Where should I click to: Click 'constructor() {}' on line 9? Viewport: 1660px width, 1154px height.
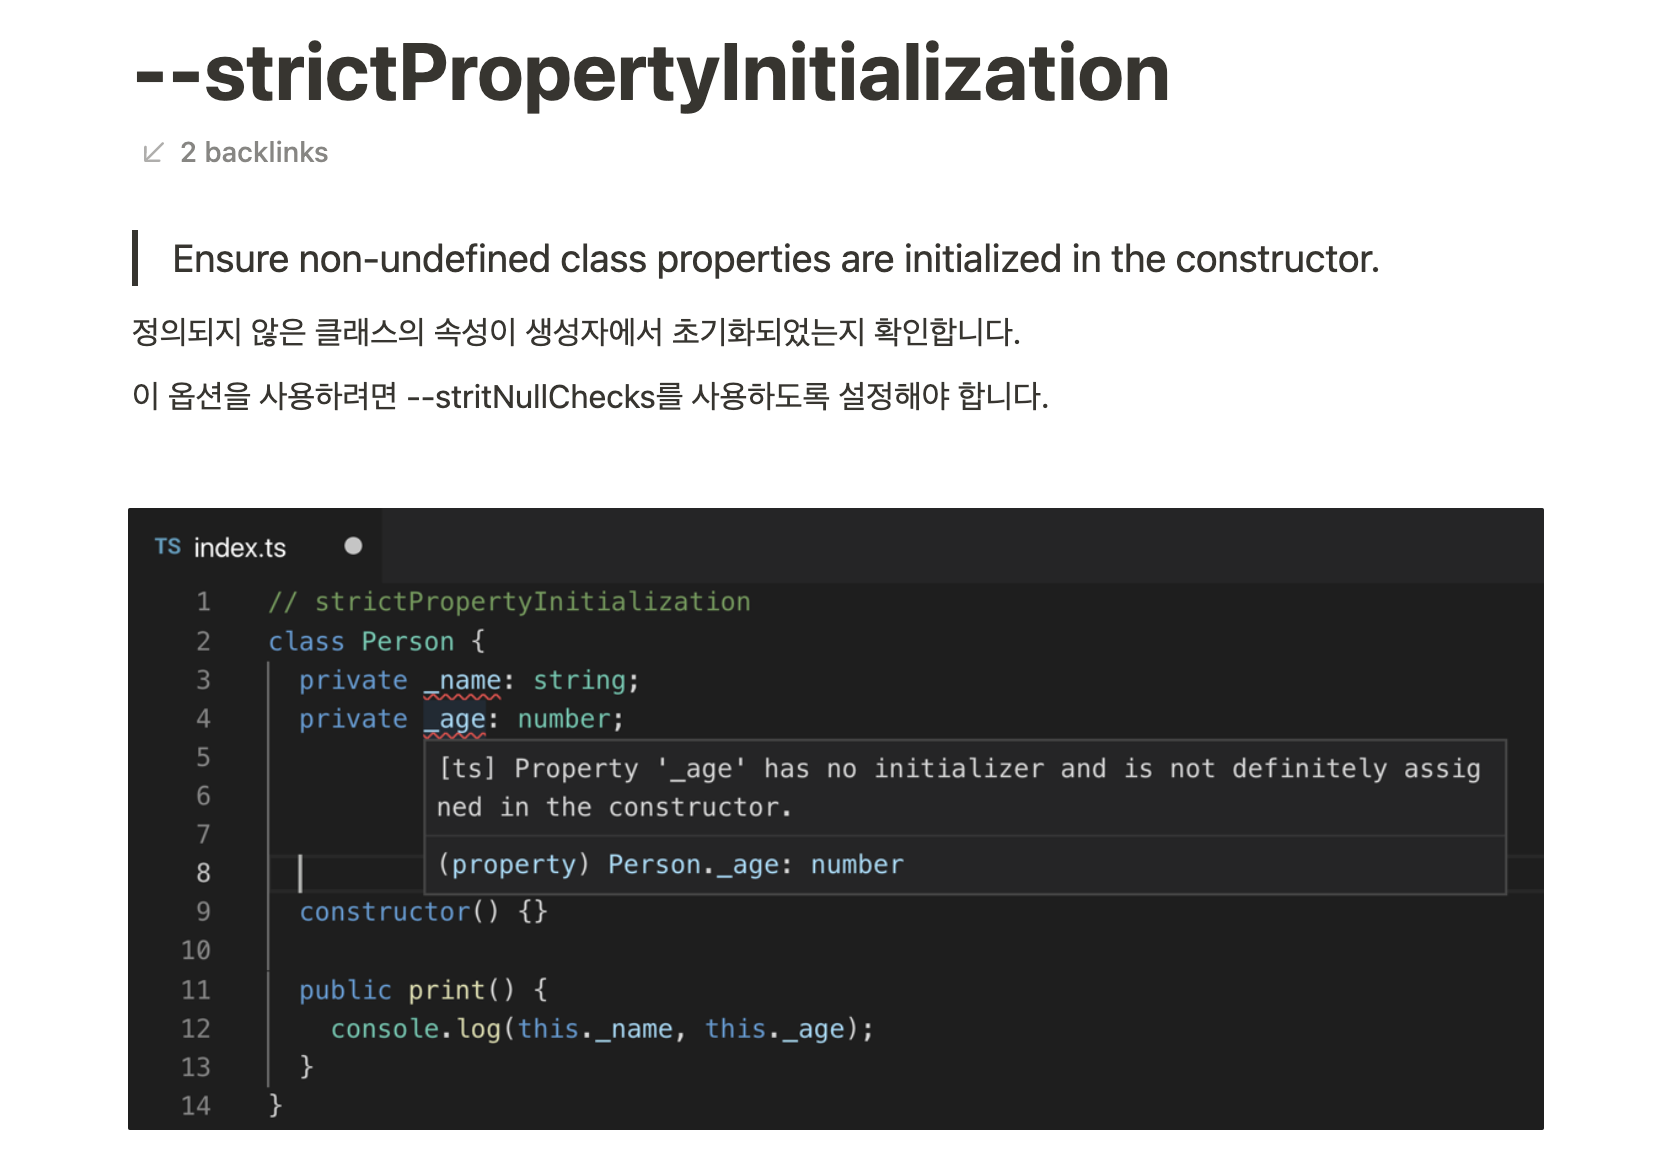(423, 912)
